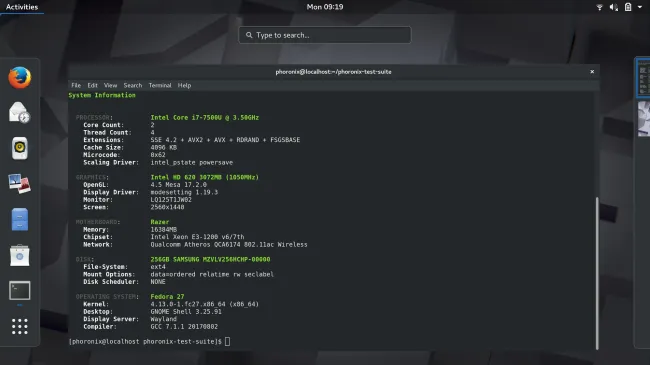The height and width of the screenshot is (365, 650).
Task: Select the second workspace thumbnail
Action: click(x=644, y=119)
